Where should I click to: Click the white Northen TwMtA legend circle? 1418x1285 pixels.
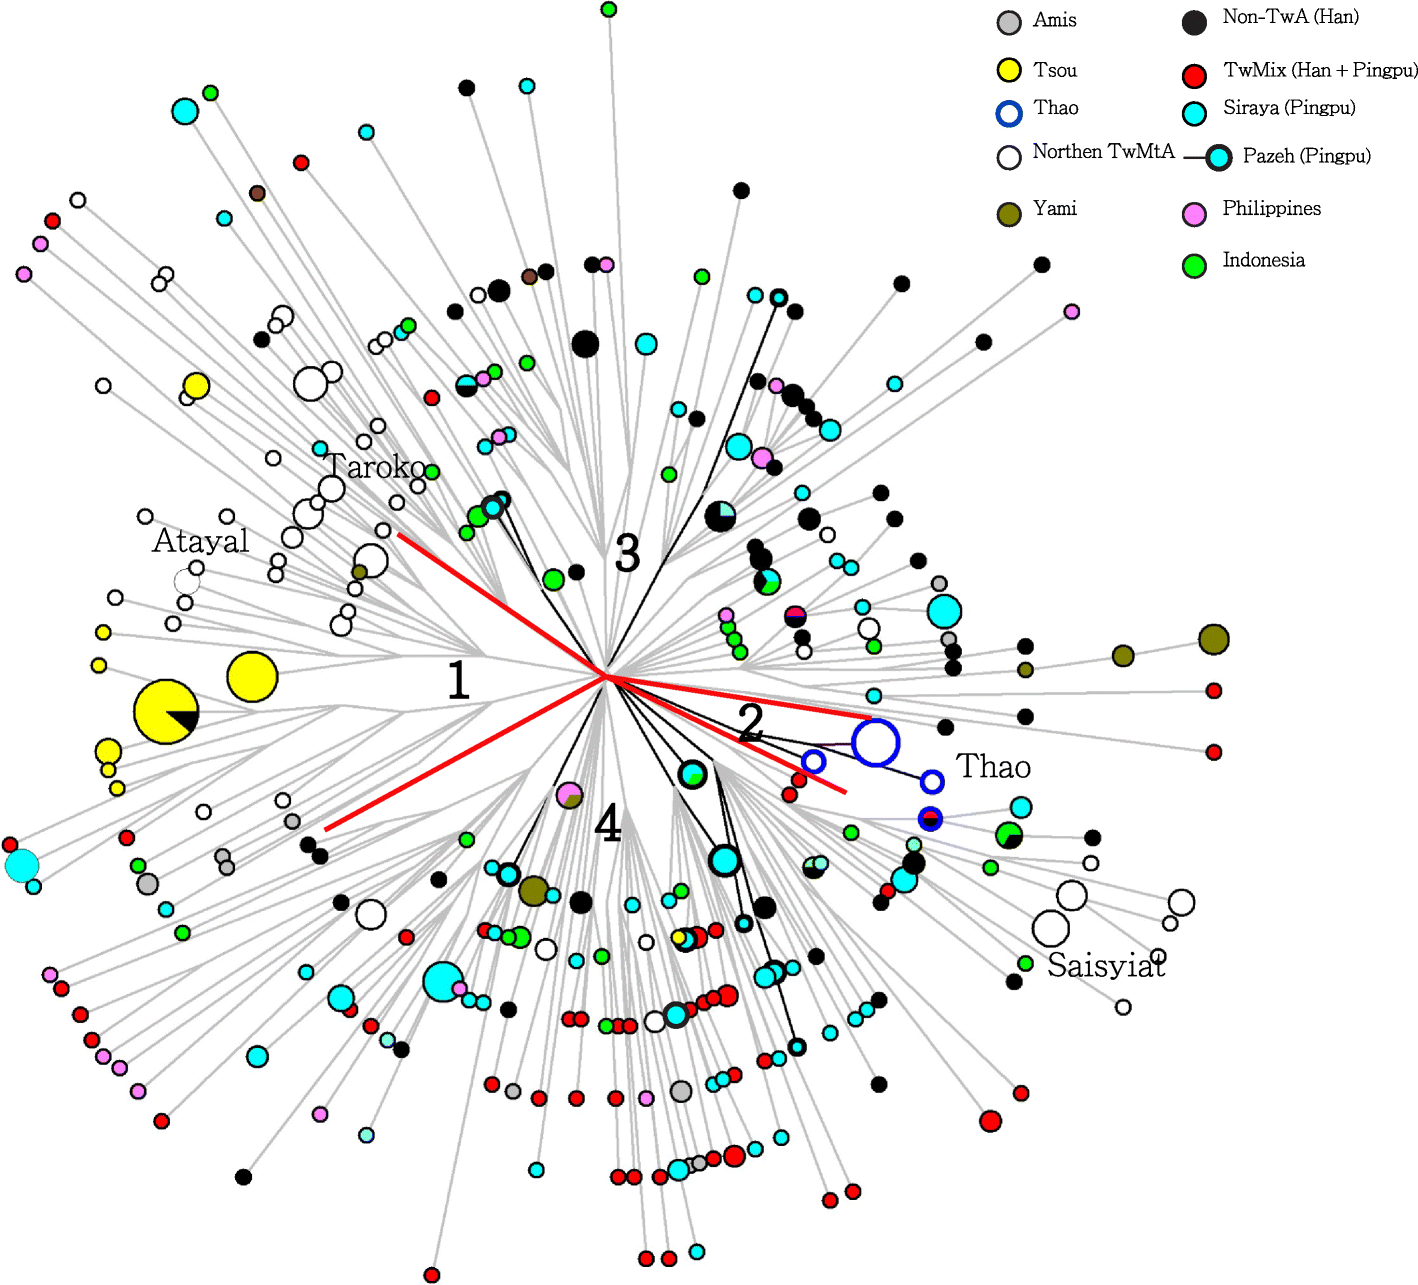[x=1009, y=157]
